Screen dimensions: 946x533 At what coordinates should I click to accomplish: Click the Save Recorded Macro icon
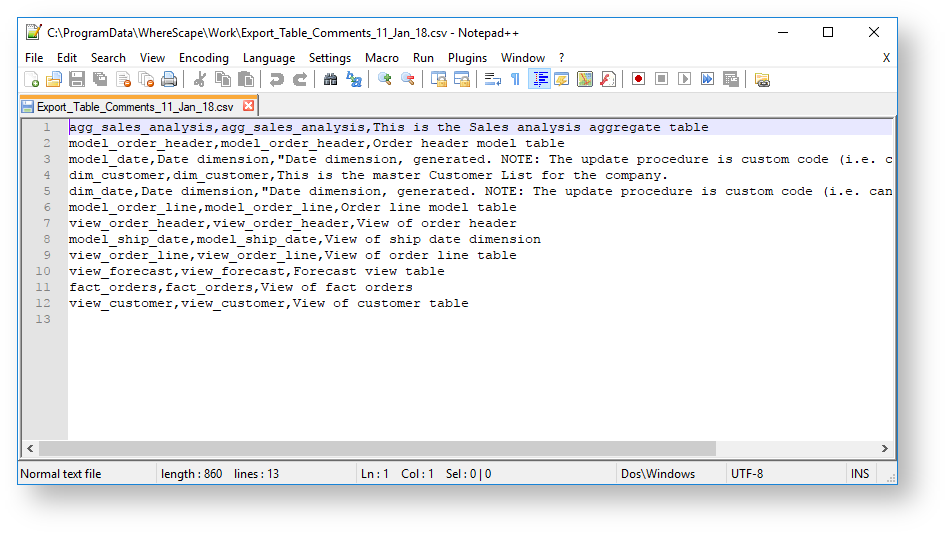(731, 79)
